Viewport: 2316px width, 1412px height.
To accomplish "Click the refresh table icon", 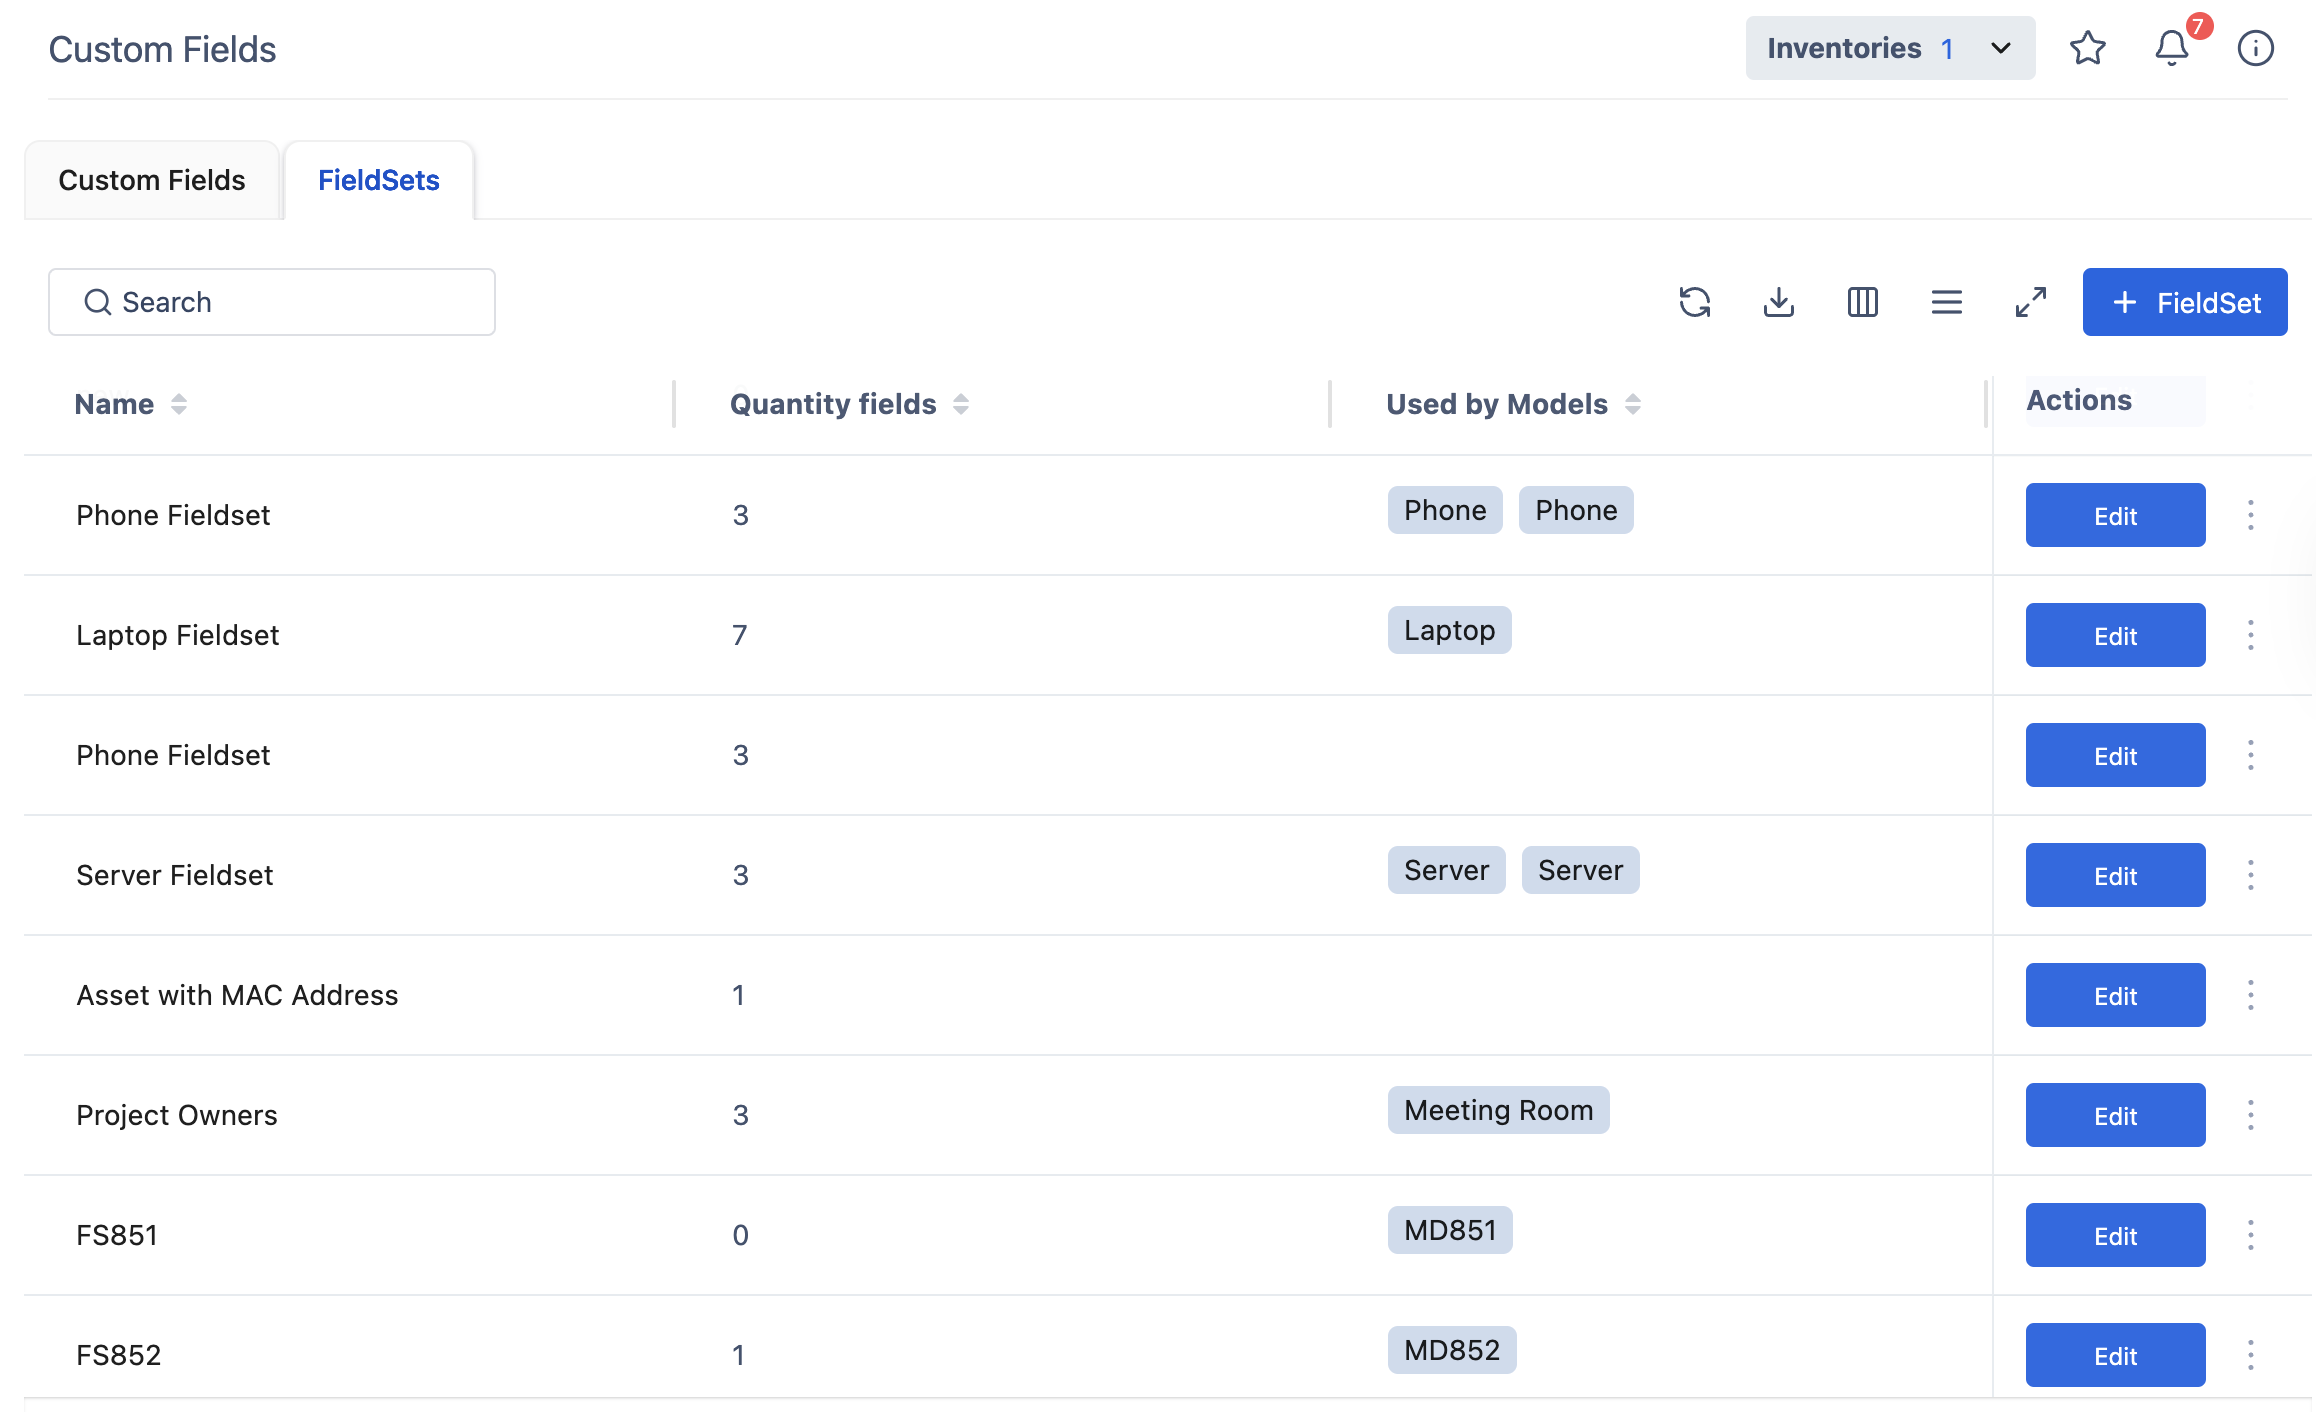I will 1694,302.
